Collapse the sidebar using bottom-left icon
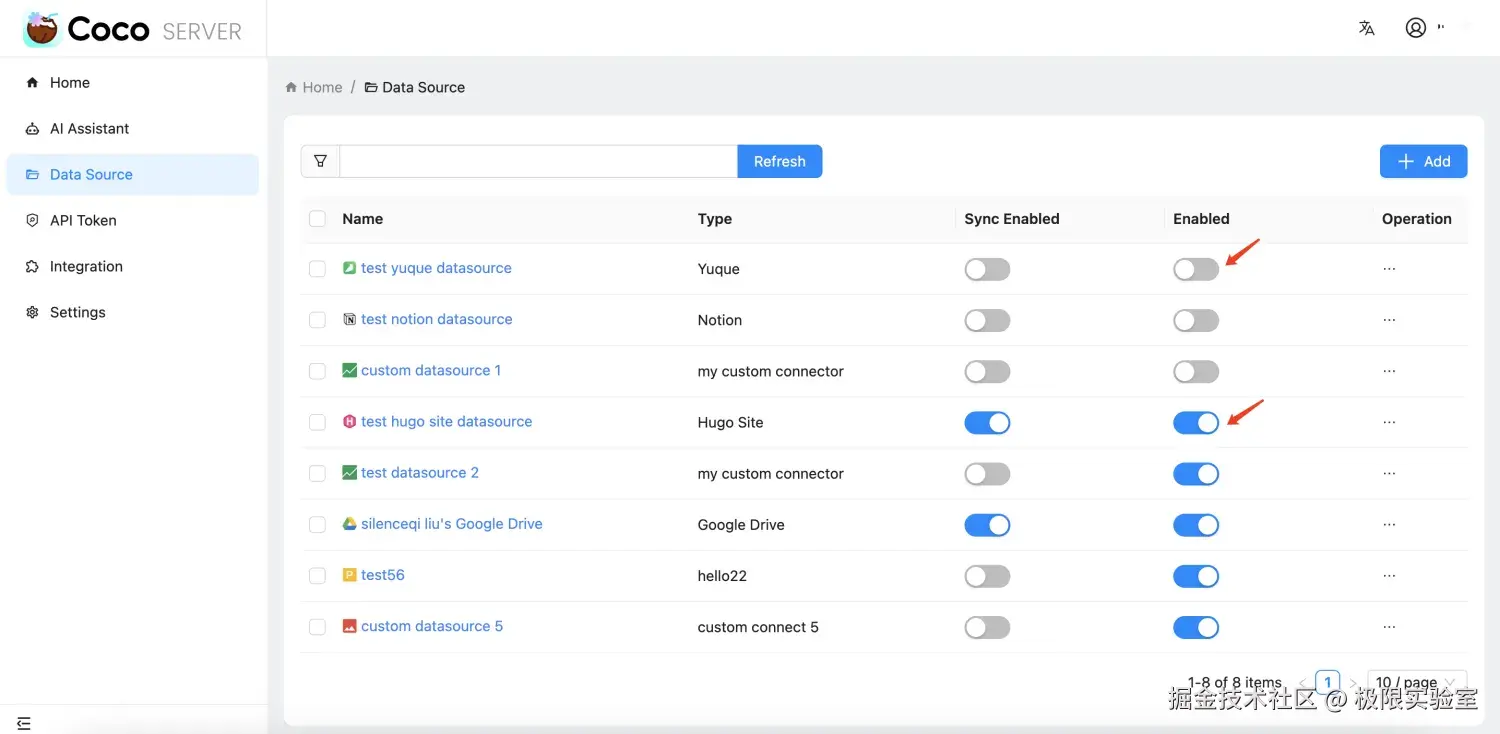The width and height of the screenshot is (1500, 734). (x=24, y=723)
